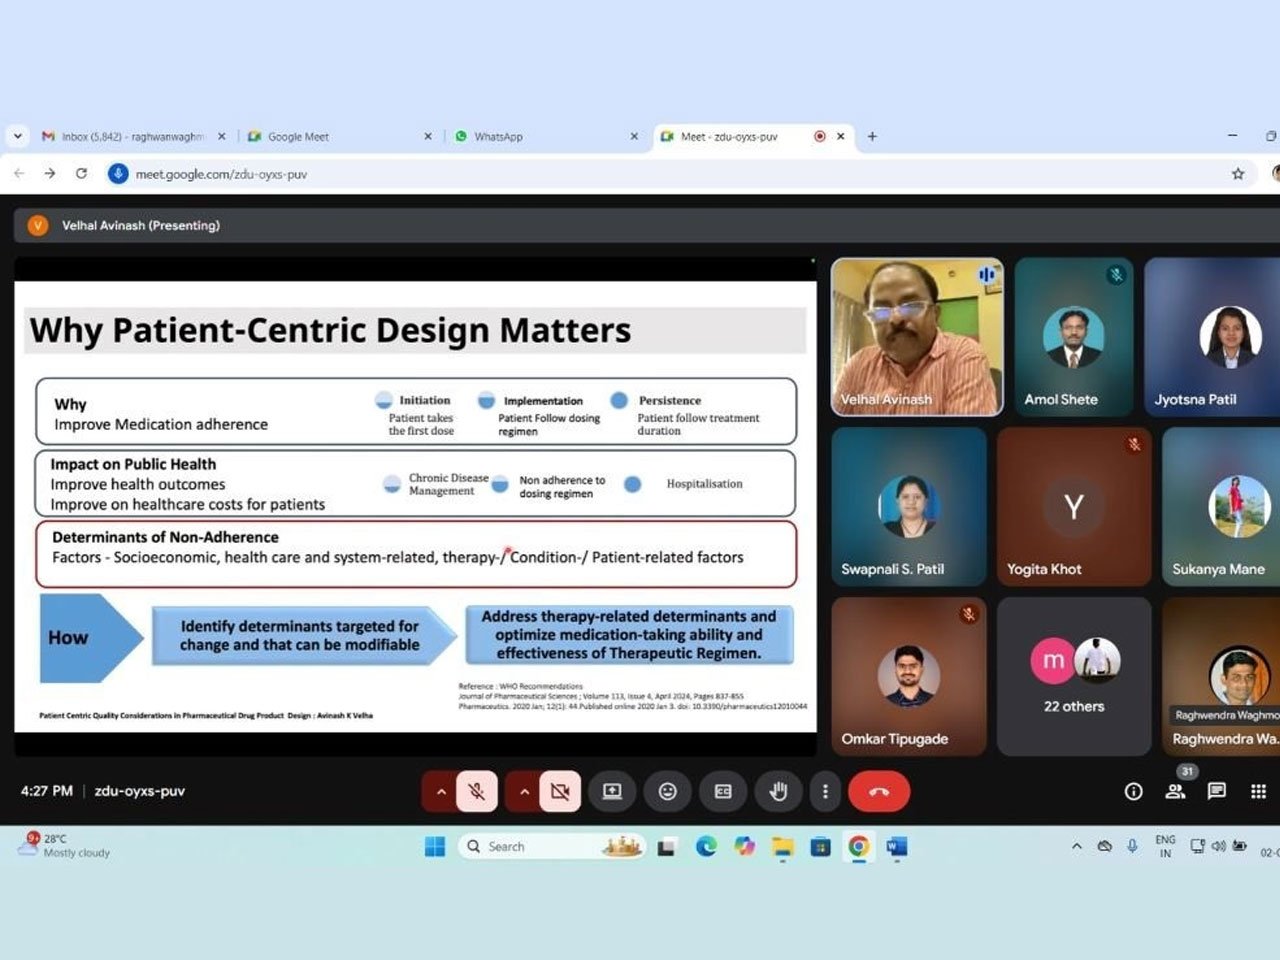Leave the call with red hang-up button

click(879, 792)
